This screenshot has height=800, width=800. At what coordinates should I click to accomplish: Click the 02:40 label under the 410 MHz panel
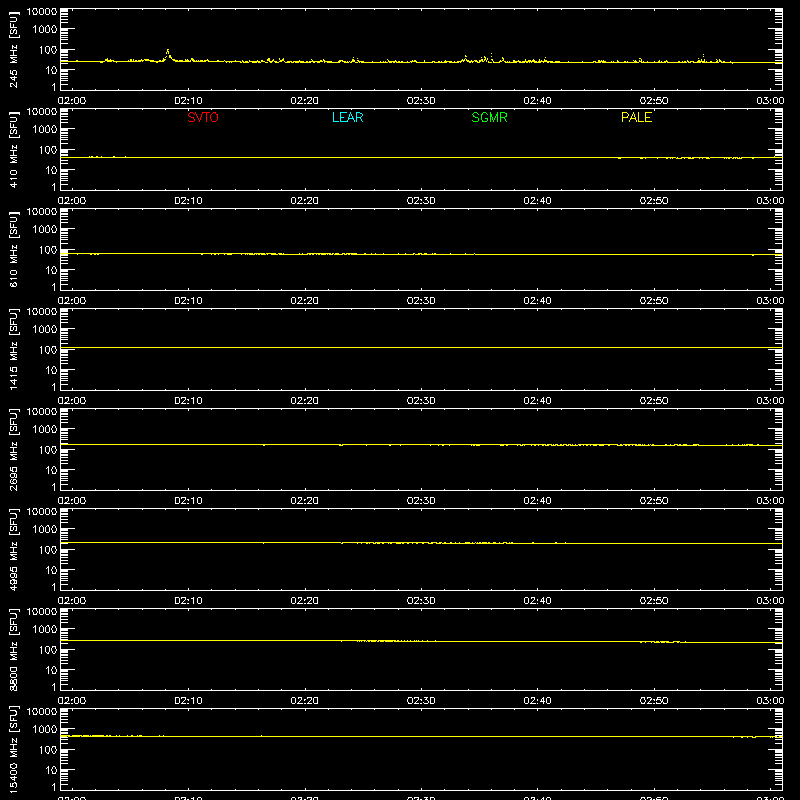point(537,201)
